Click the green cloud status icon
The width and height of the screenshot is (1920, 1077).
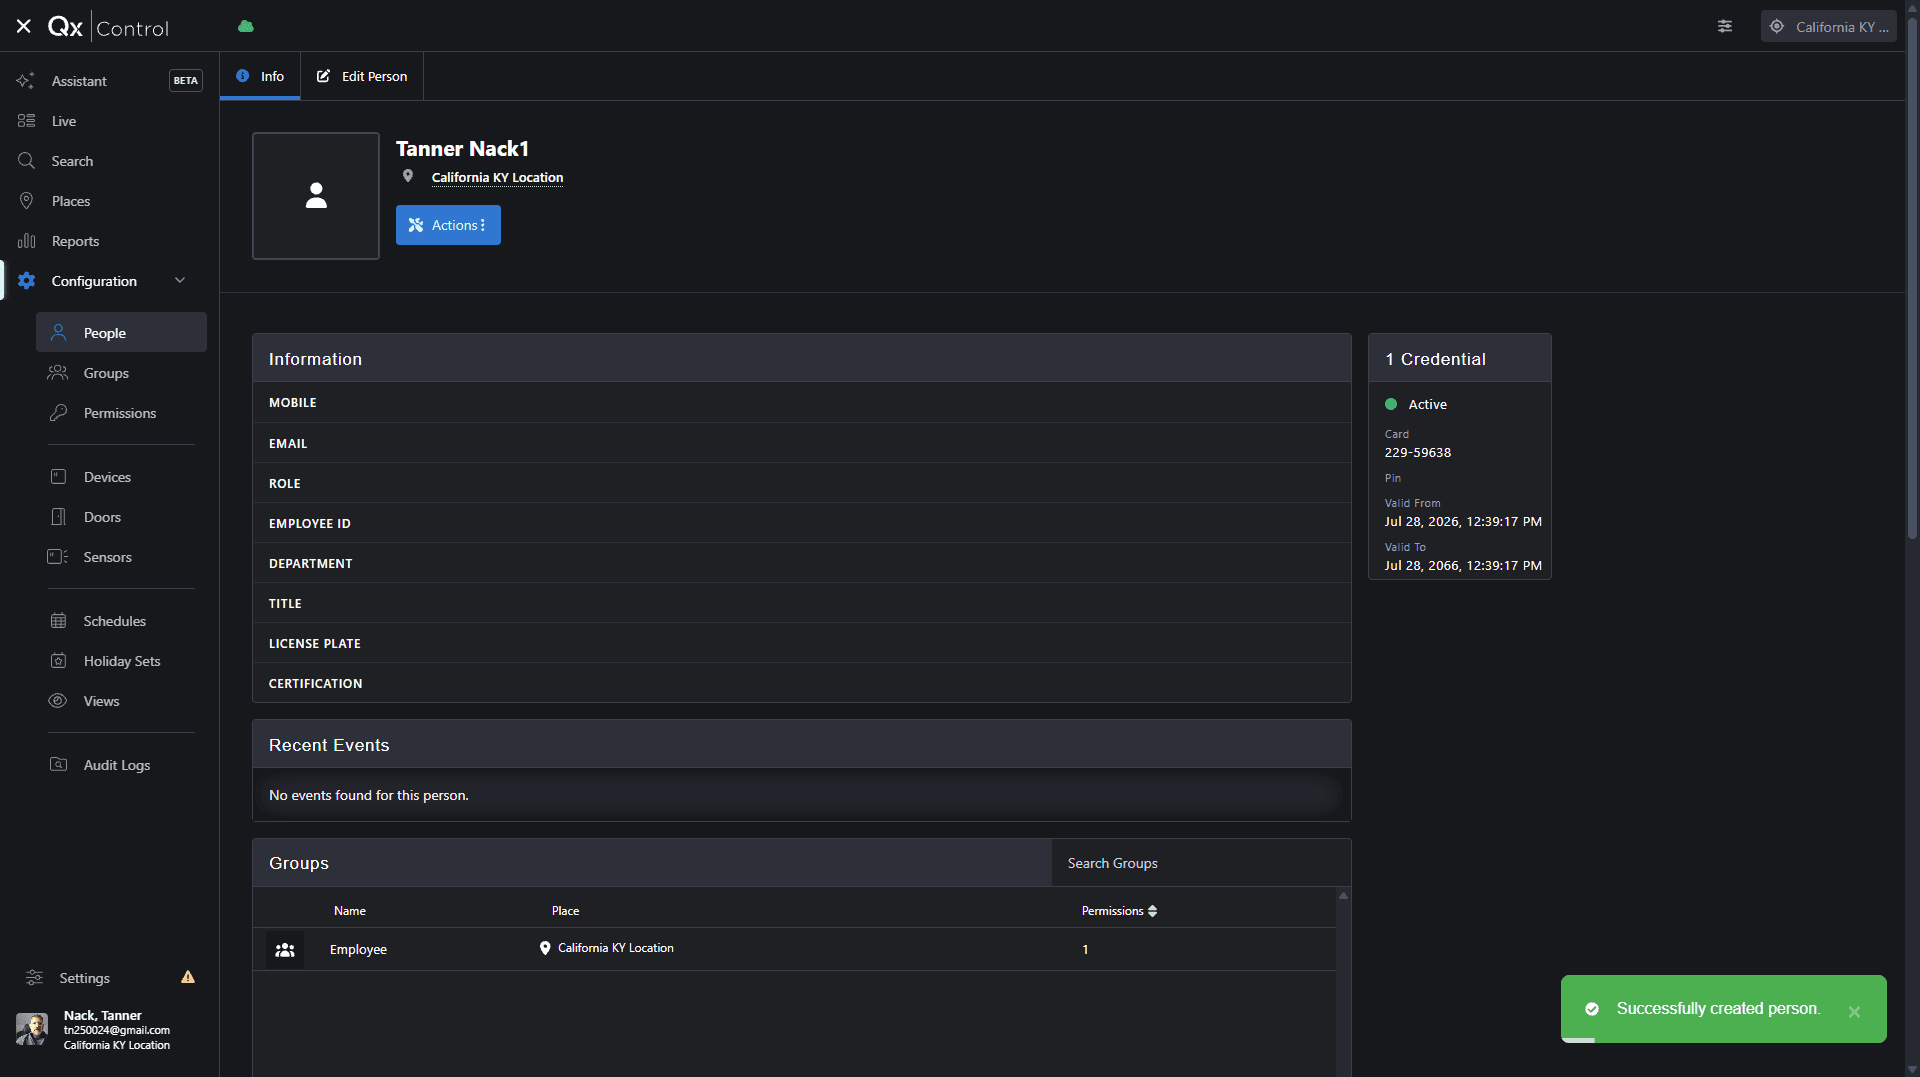click(246, 27)
